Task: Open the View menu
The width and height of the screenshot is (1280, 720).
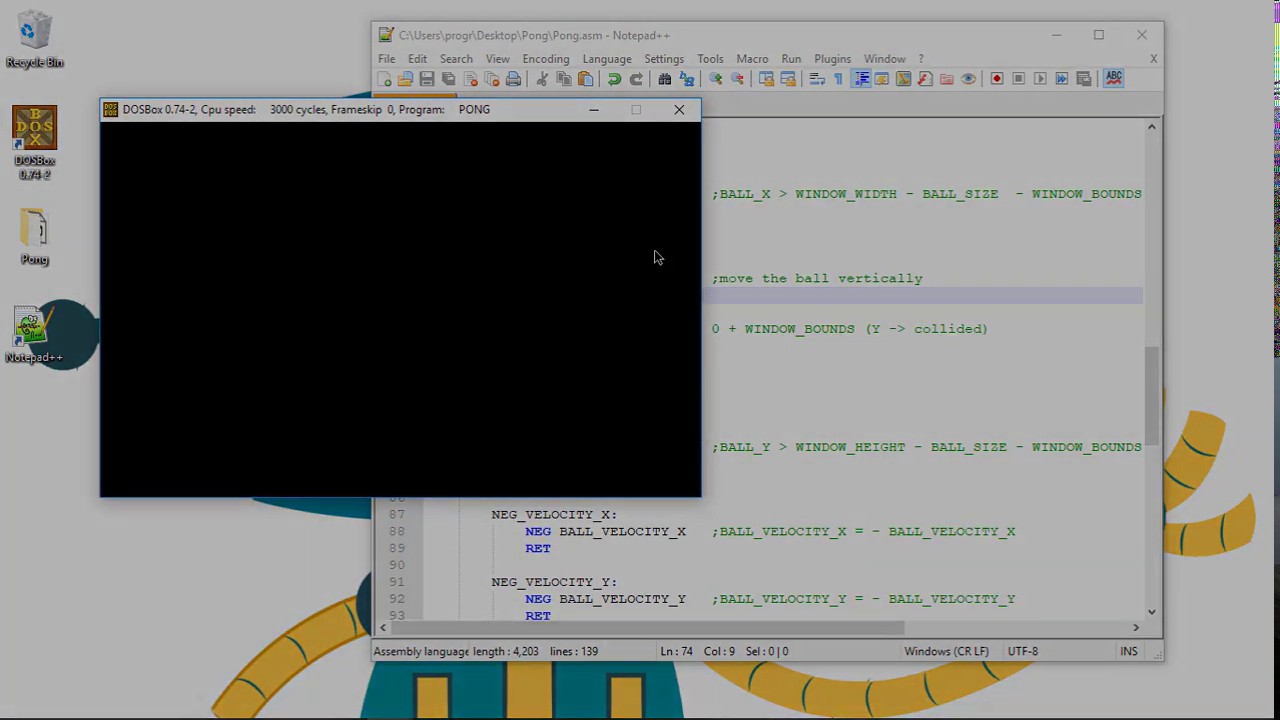Action: tap(497, 59)
